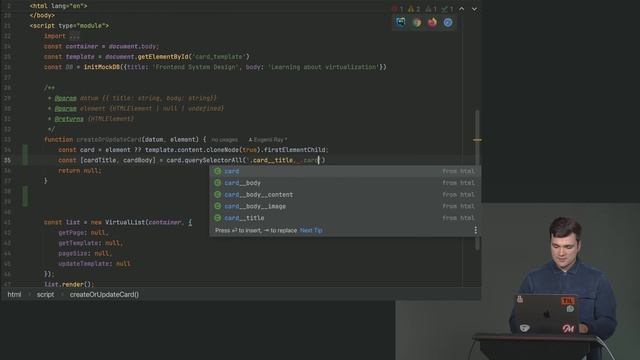Screen dimensions: 640x360
Task: Jump to next highlighted problem arrow
Action: [474, 9]
